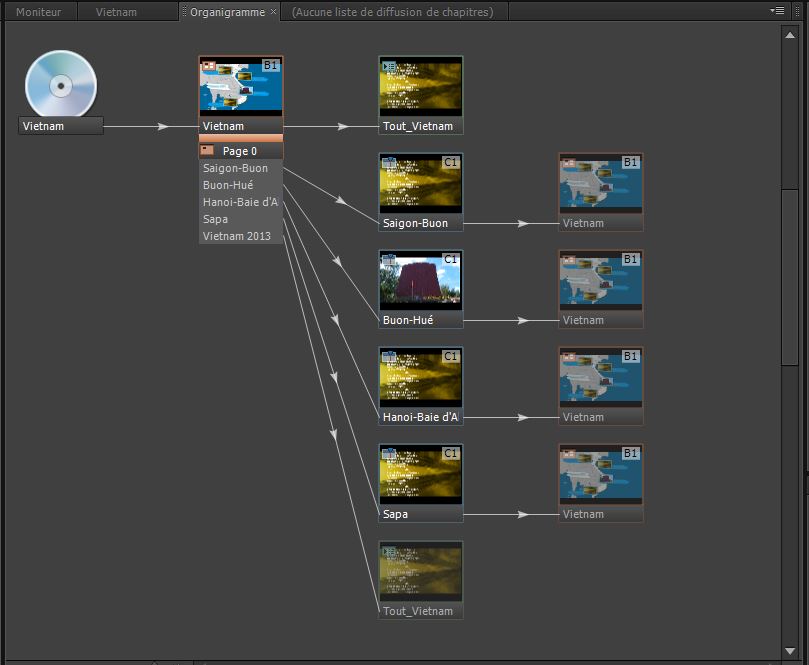Open the panel options menu icon
The image size is (809, 665).
pyautogui.click(x=777, y=11)
